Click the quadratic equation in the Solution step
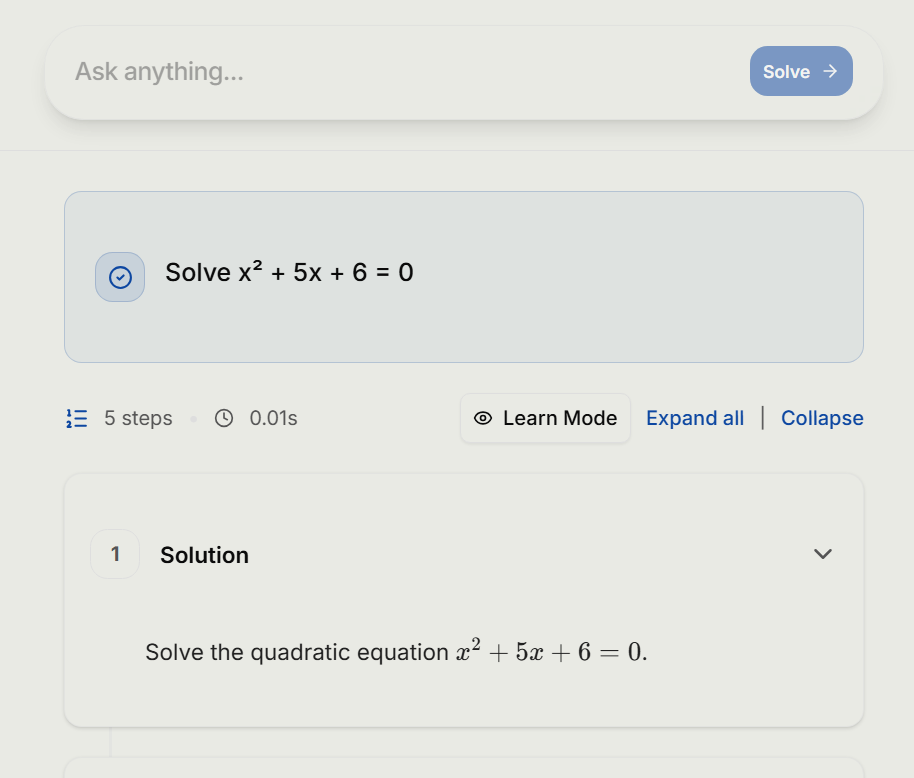This screenshot has height=778, width=914. [x=549, y=651]
